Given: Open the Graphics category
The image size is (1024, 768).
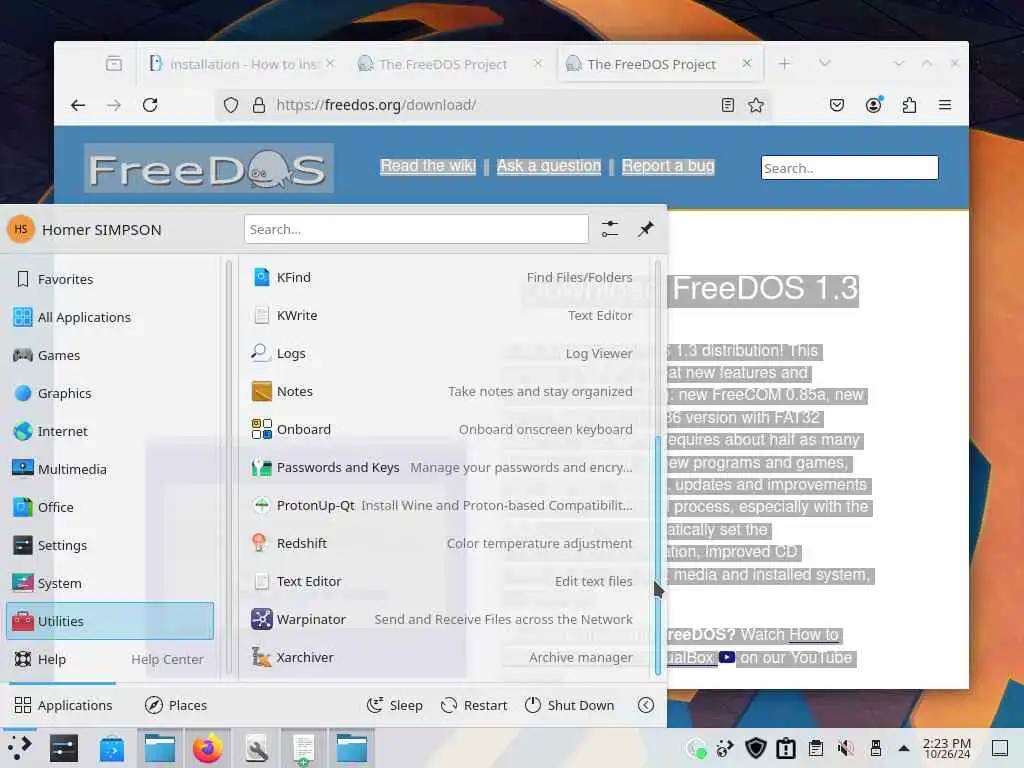Looking at the screenshot, I should 110,393.
